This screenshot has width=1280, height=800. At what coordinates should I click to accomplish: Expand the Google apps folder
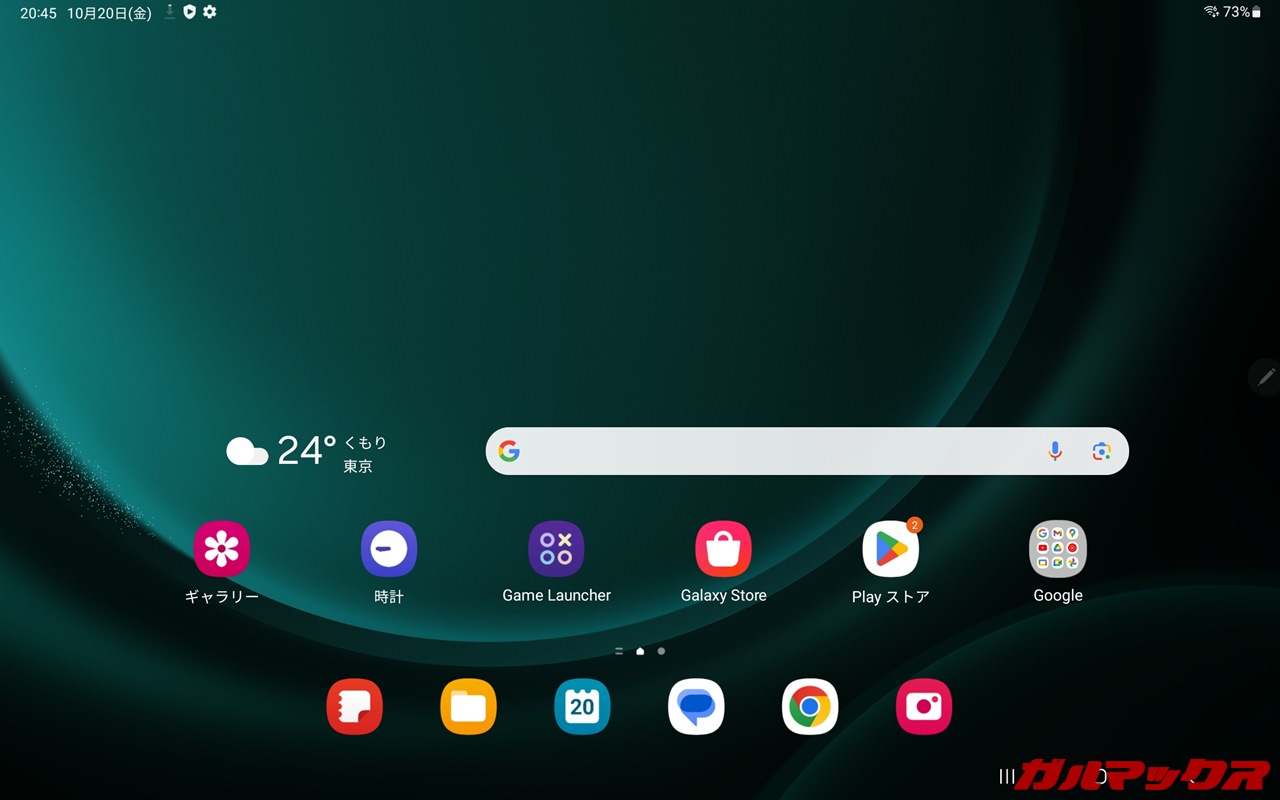[1057, 549]
